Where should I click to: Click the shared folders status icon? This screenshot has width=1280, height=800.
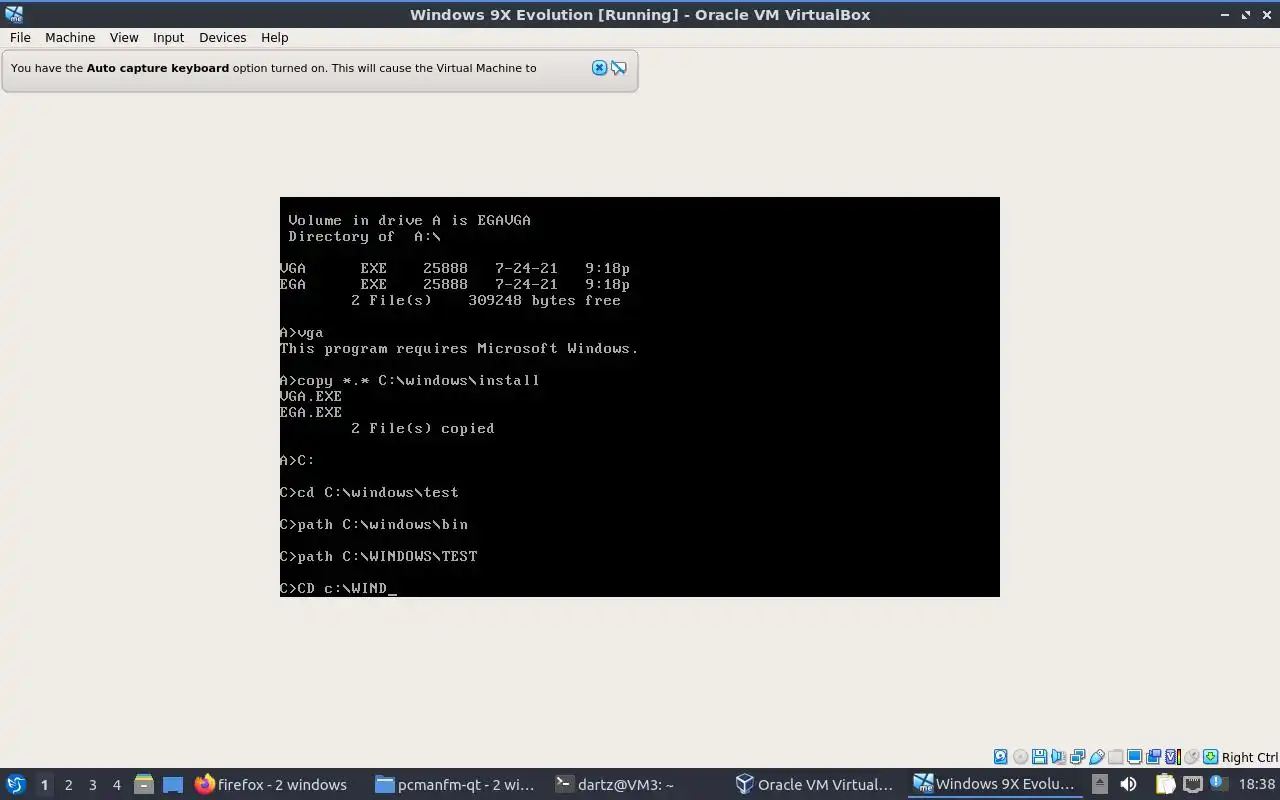click(x=1116, y=757)
